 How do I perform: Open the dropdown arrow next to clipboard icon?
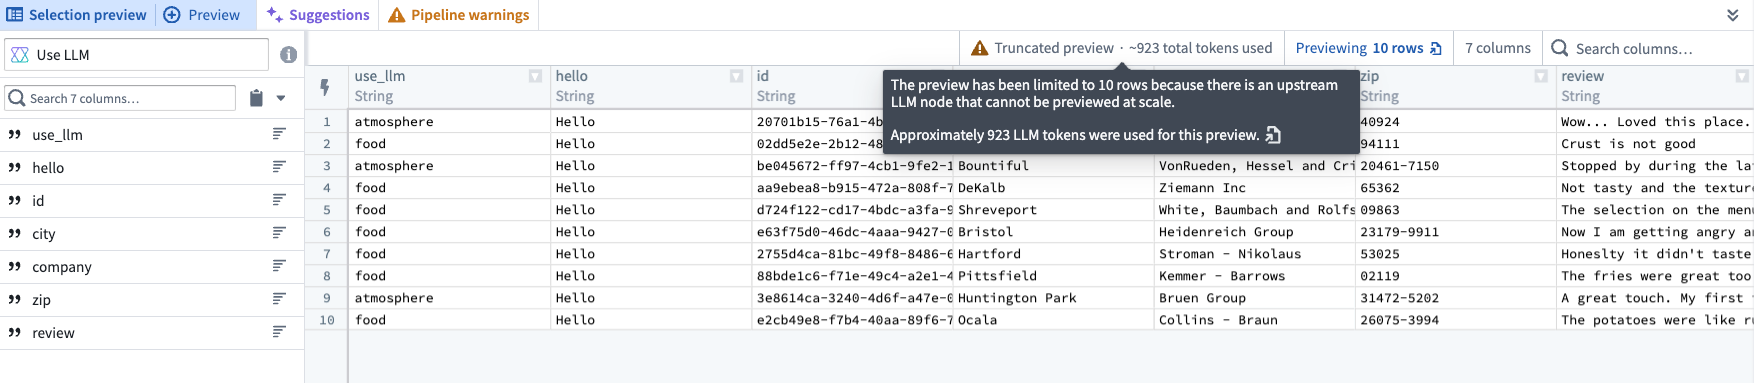281,98
